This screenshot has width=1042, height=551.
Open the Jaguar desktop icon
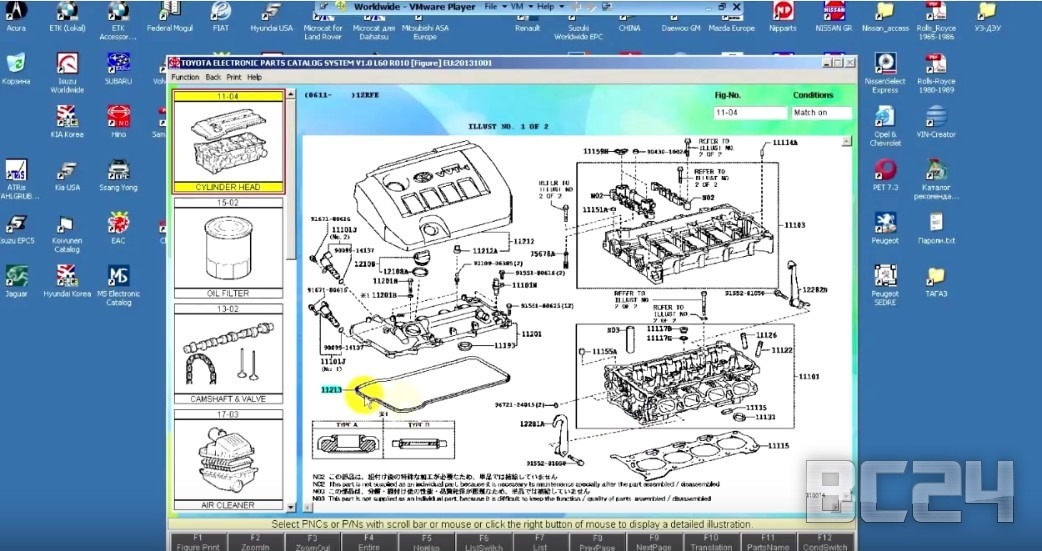(16, 276)
